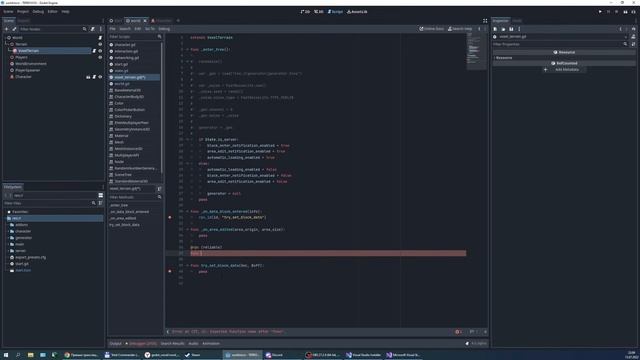The image size is (640, 360).
Task: Click the Search Help button
Action: point(460,29)
